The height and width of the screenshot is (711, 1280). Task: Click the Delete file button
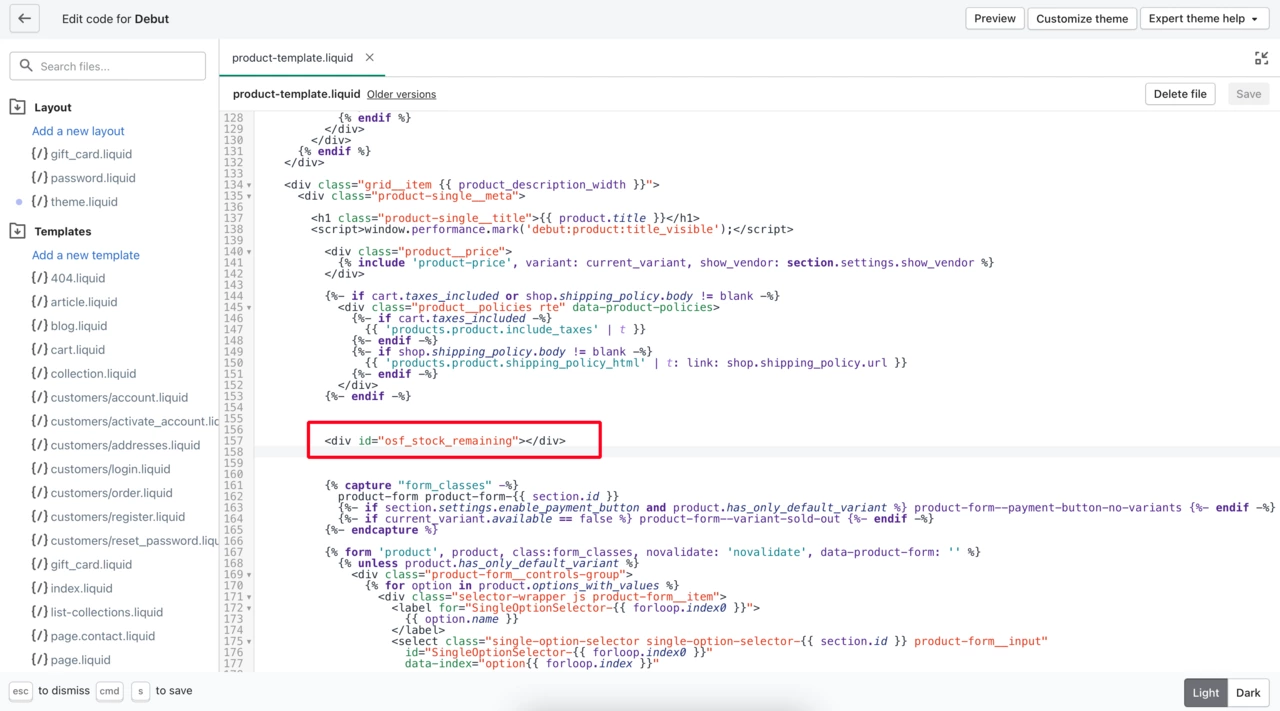[1180, 94]
